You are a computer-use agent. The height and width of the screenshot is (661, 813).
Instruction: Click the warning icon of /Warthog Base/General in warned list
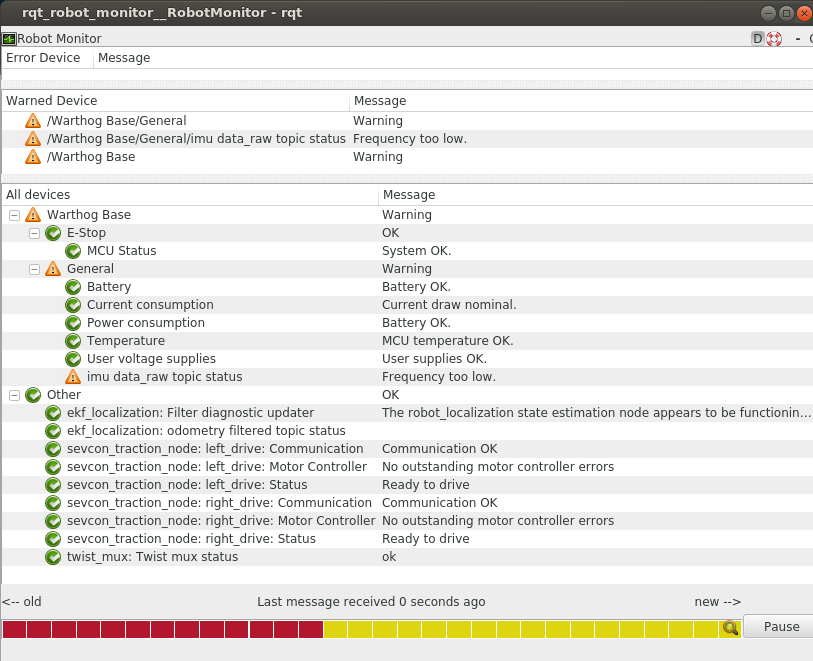33,121
